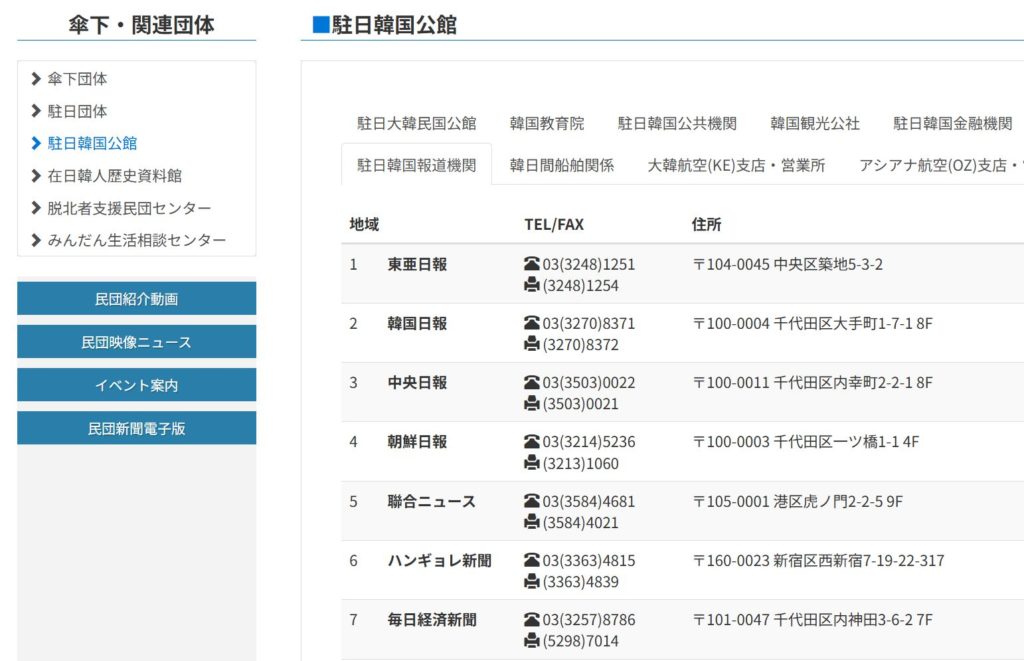The height and width of the screenshot is (661, 1024).
Task: Switch to the 駐日大韓民国公館 tab
Action: click(x=417, y=124)
